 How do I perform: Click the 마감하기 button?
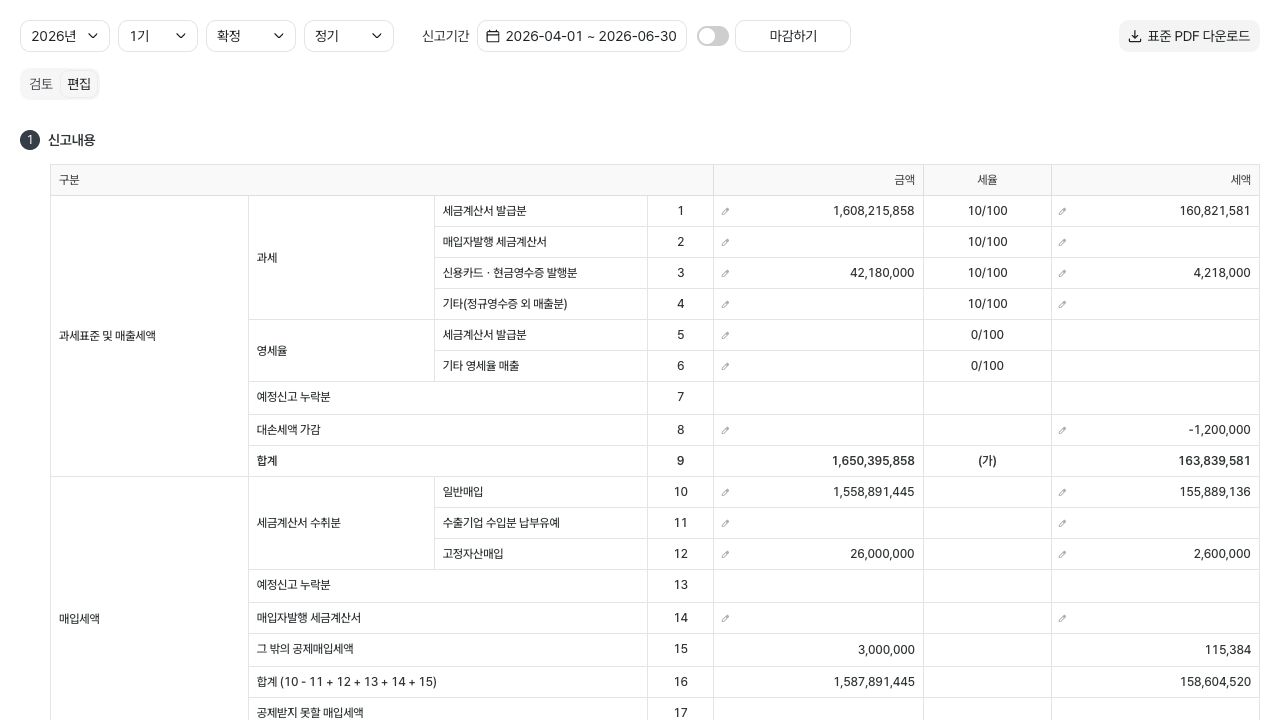[793, 36]
